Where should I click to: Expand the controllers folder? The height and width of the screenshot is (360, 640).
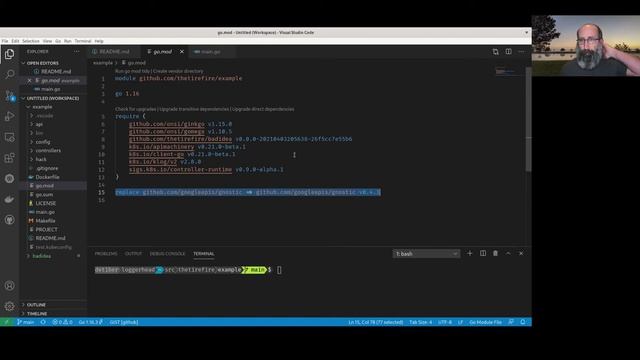[x=48, y=151]
